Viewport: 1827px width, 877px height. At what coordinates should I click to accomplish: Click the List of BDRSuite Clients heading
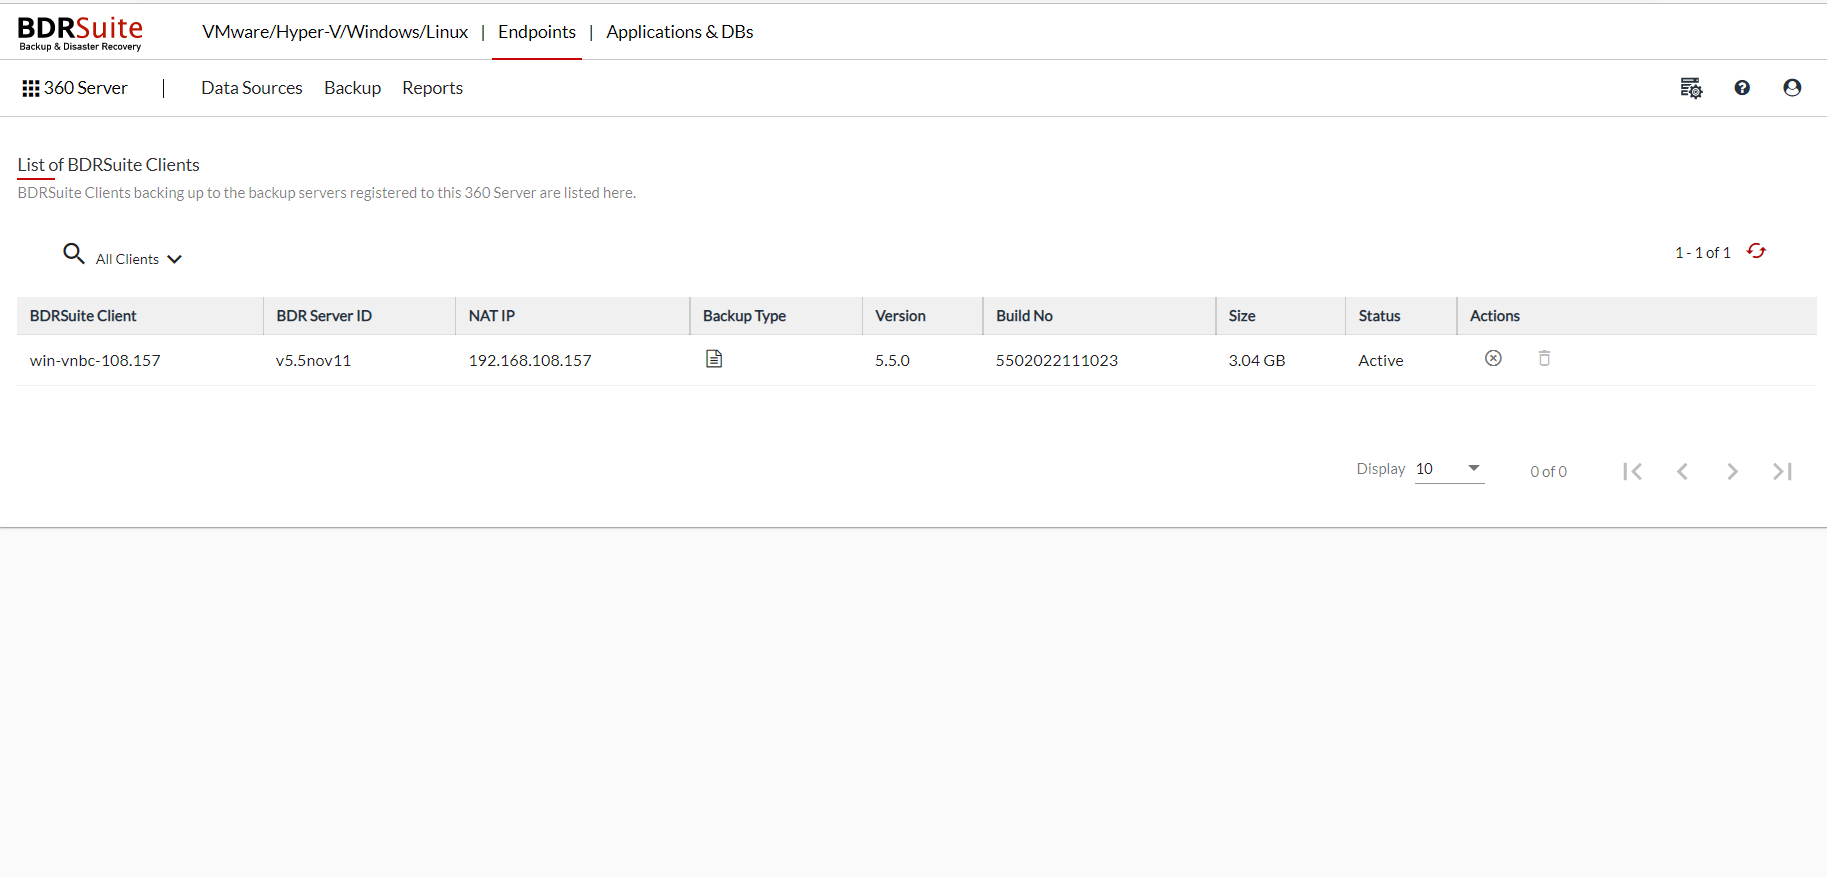click(x=108, y=165)
